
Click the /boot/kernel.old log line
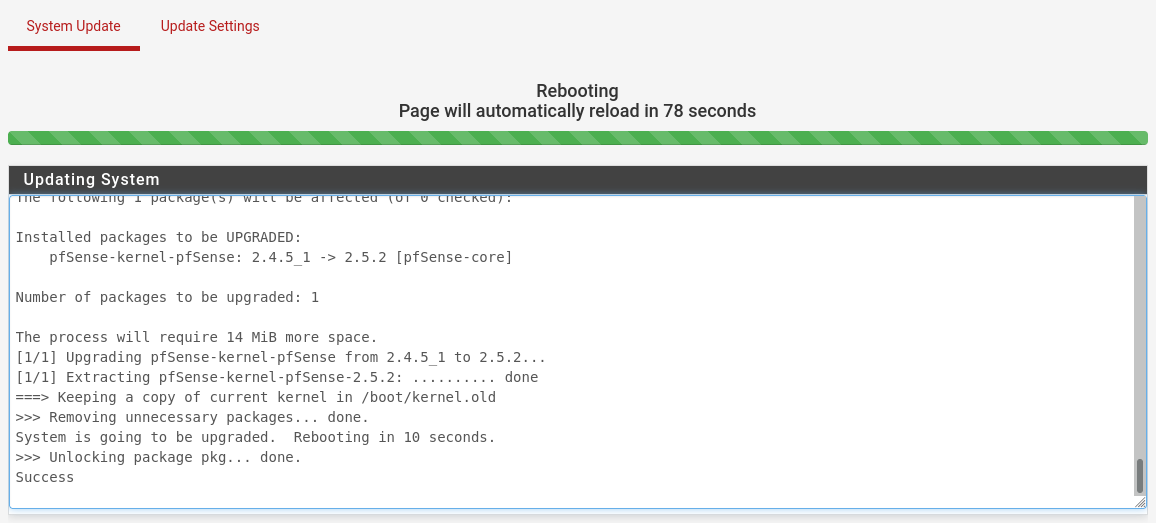(255, 398)
